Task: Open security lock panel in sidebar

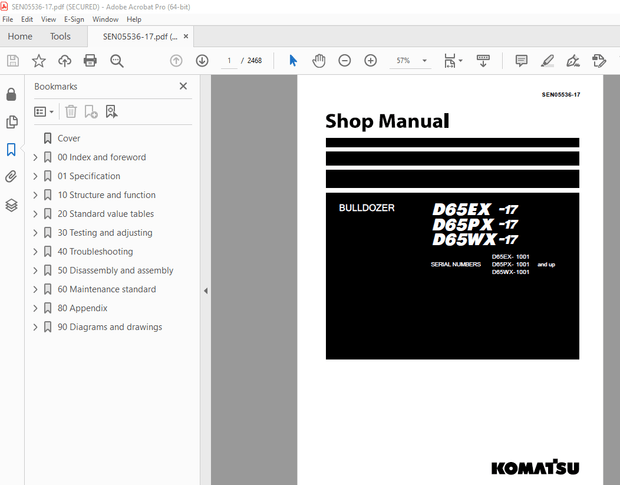Action: click(11, 94)
